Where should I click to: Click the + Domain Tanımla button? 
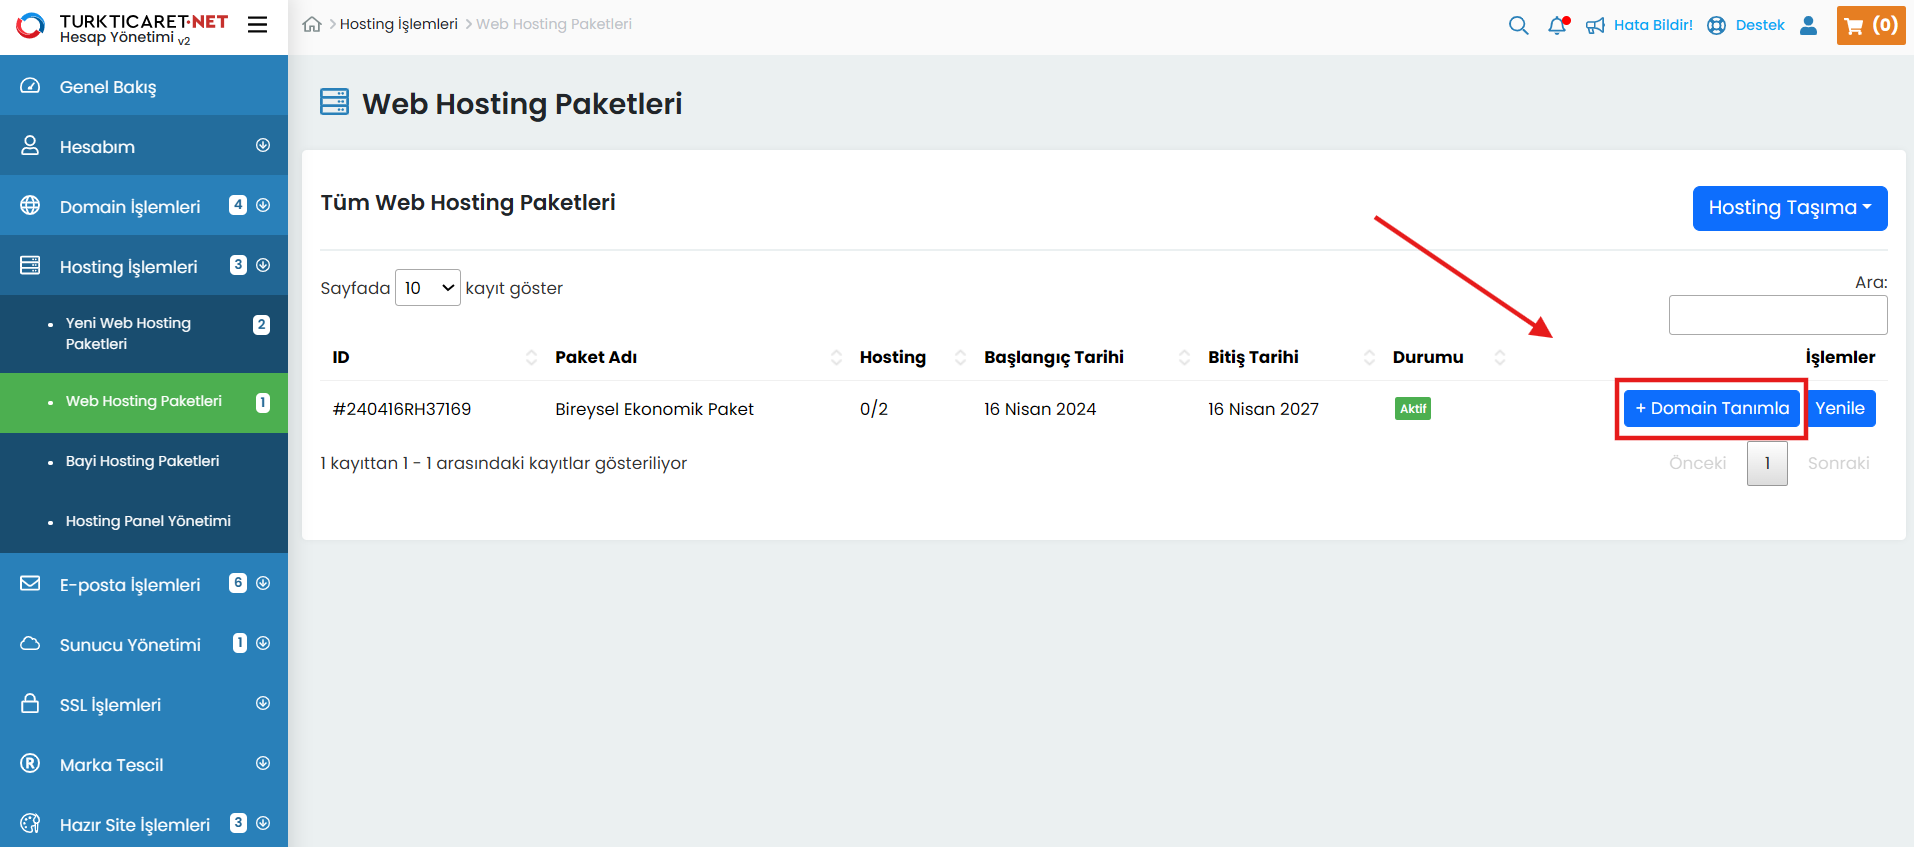point(1711,408)
